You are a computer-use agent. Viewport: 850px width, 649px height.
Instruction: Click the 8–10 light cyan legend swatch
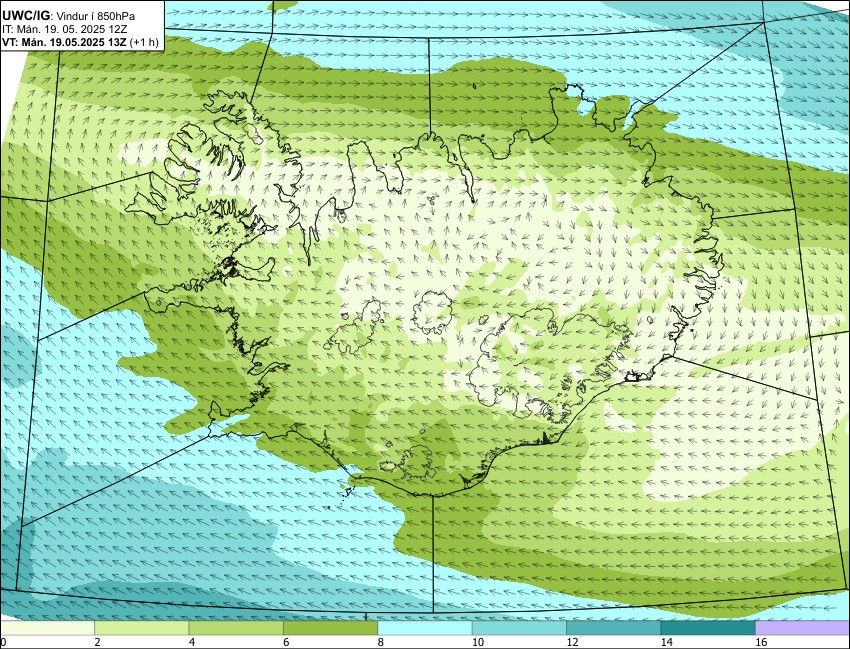coord(424,628)
